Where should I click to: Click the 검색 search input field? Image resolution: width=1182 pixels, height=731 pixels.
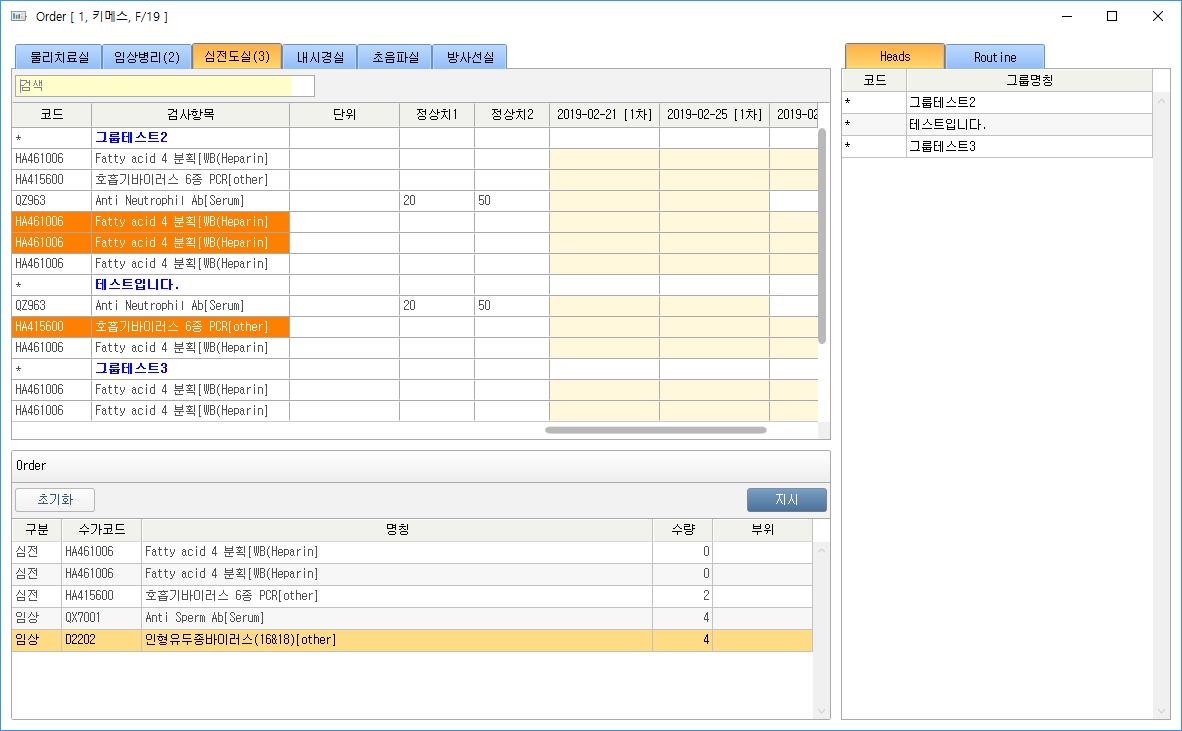coord(165,86)
